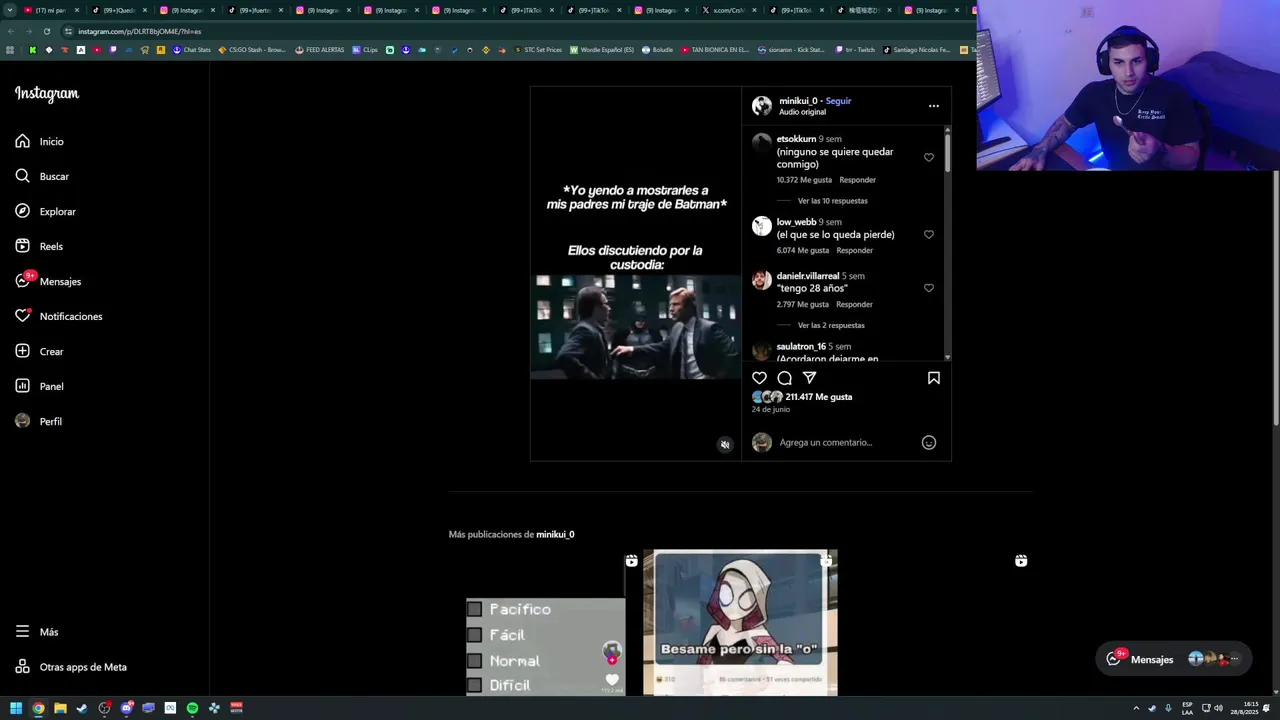
Task: Play the Batman meme video
Action: point(636,273)
